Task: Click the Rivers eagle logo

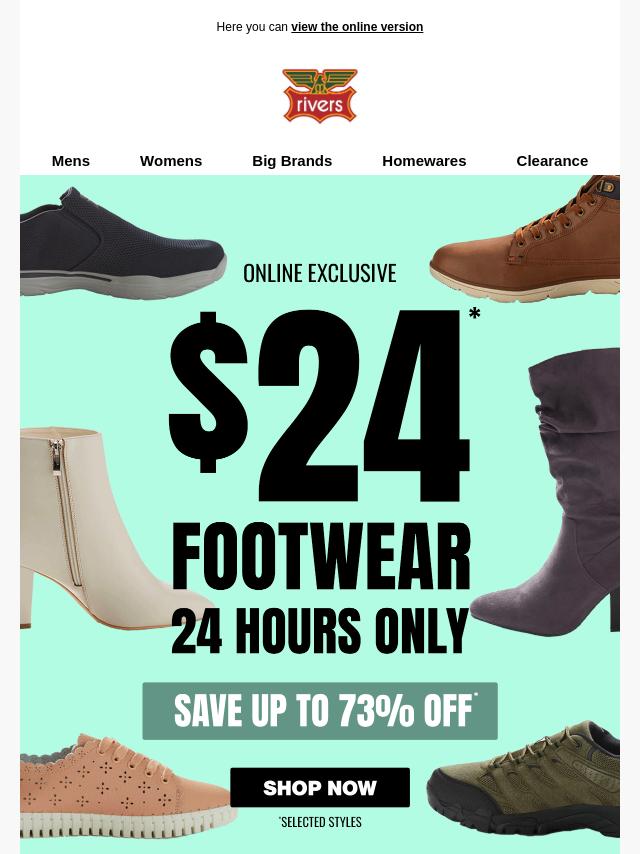Action: (320, 96)
